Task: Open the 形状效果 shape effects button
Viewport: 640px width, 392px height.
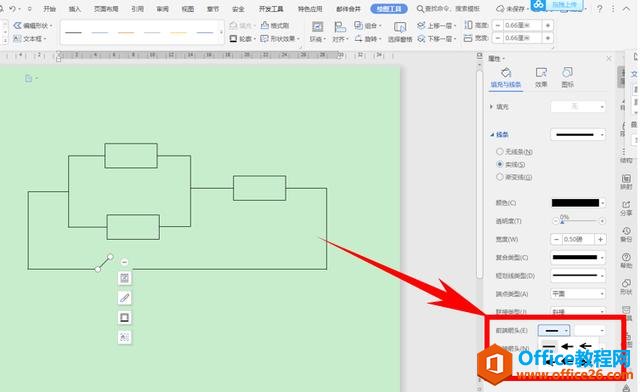Action: (280, 39)
